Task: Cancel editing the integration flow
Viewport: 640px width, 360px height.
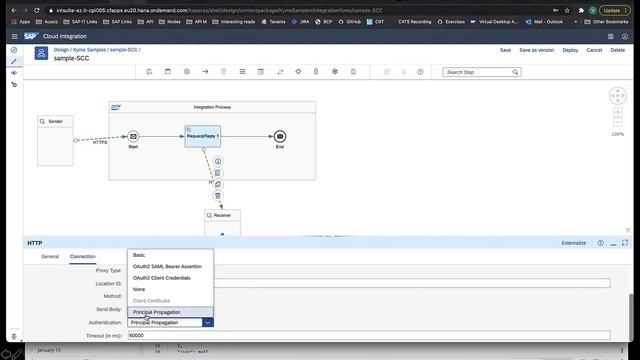Action: click(x=594, y=50)
